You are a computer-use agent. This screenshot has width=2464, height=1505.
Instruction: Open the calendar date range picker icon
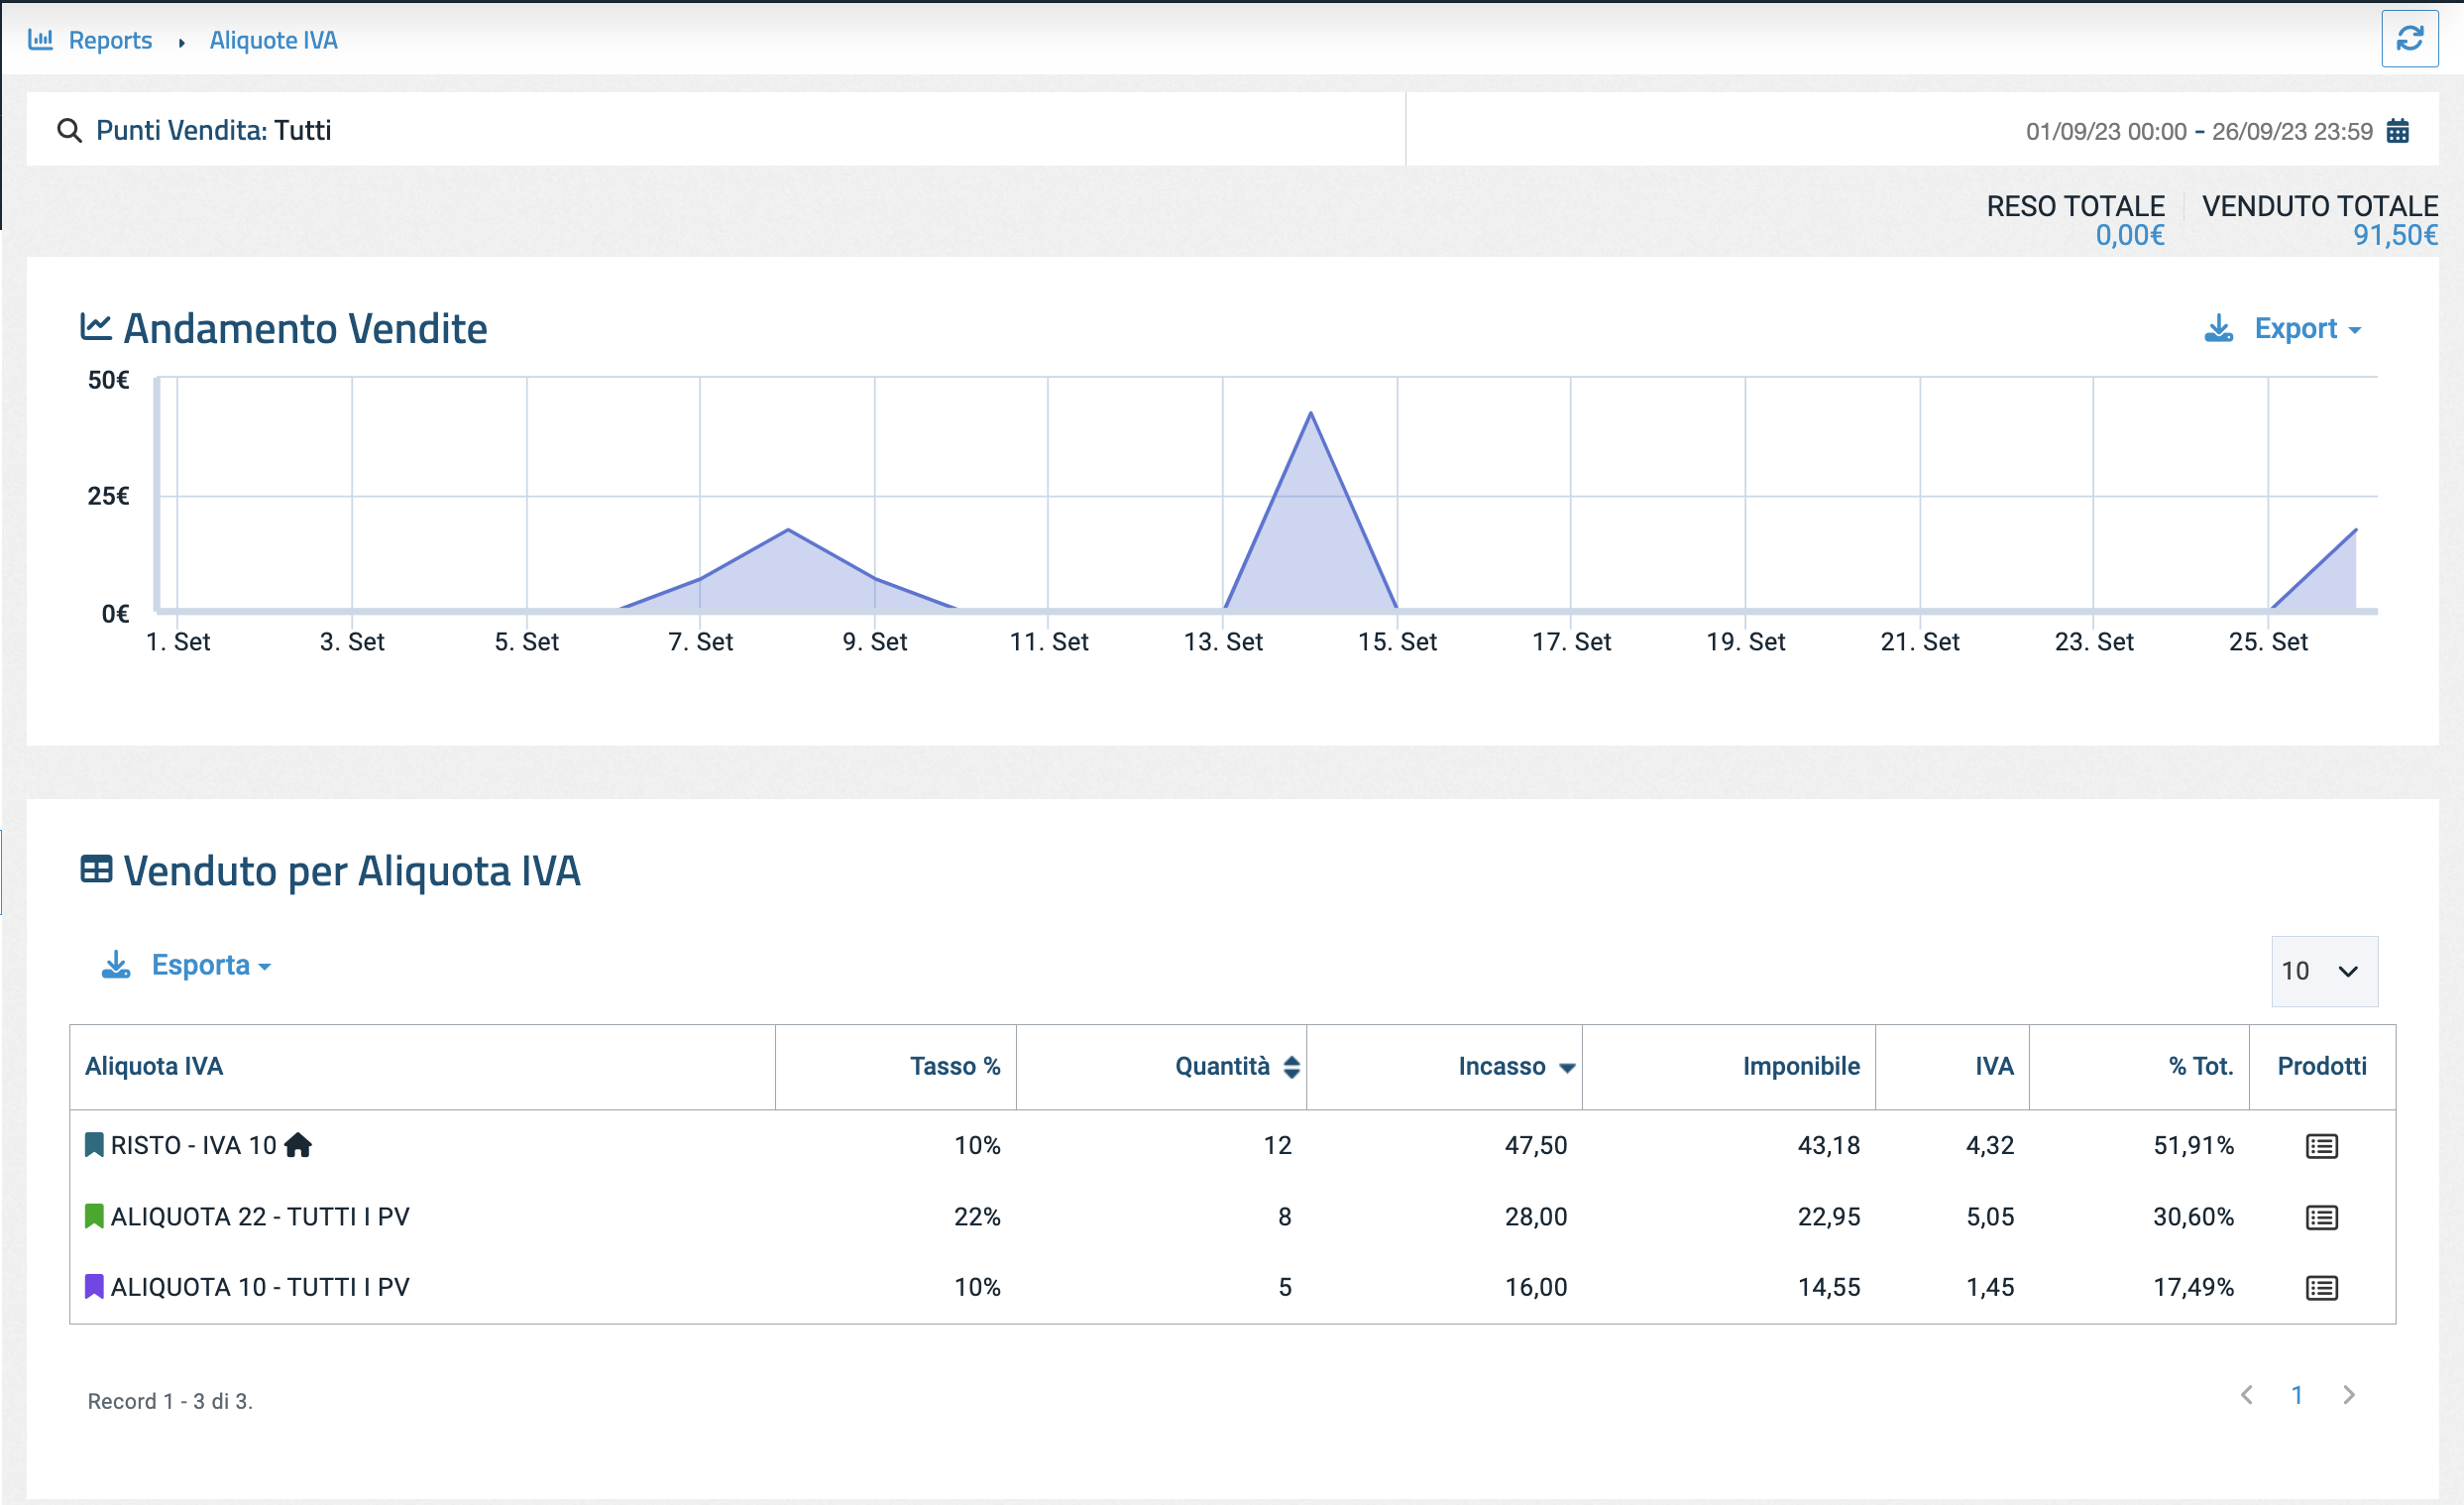pos(2397,131)
